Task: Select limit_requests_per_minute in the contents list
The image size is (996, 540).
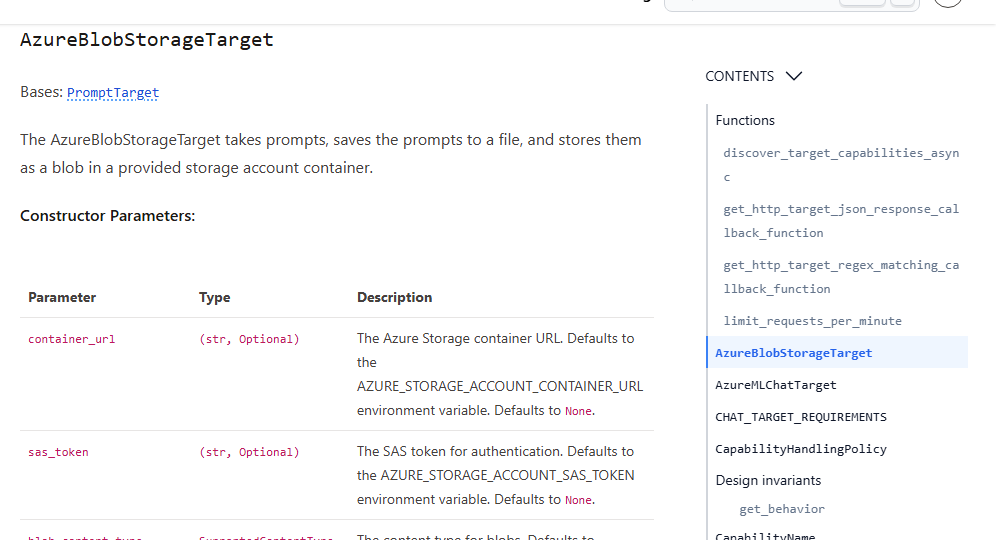Action: [x=812, y=321]
